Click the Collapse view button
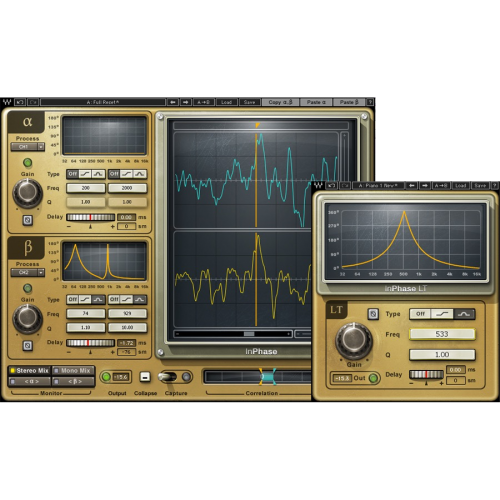The image size is (500, 500). tap(145, 377)
